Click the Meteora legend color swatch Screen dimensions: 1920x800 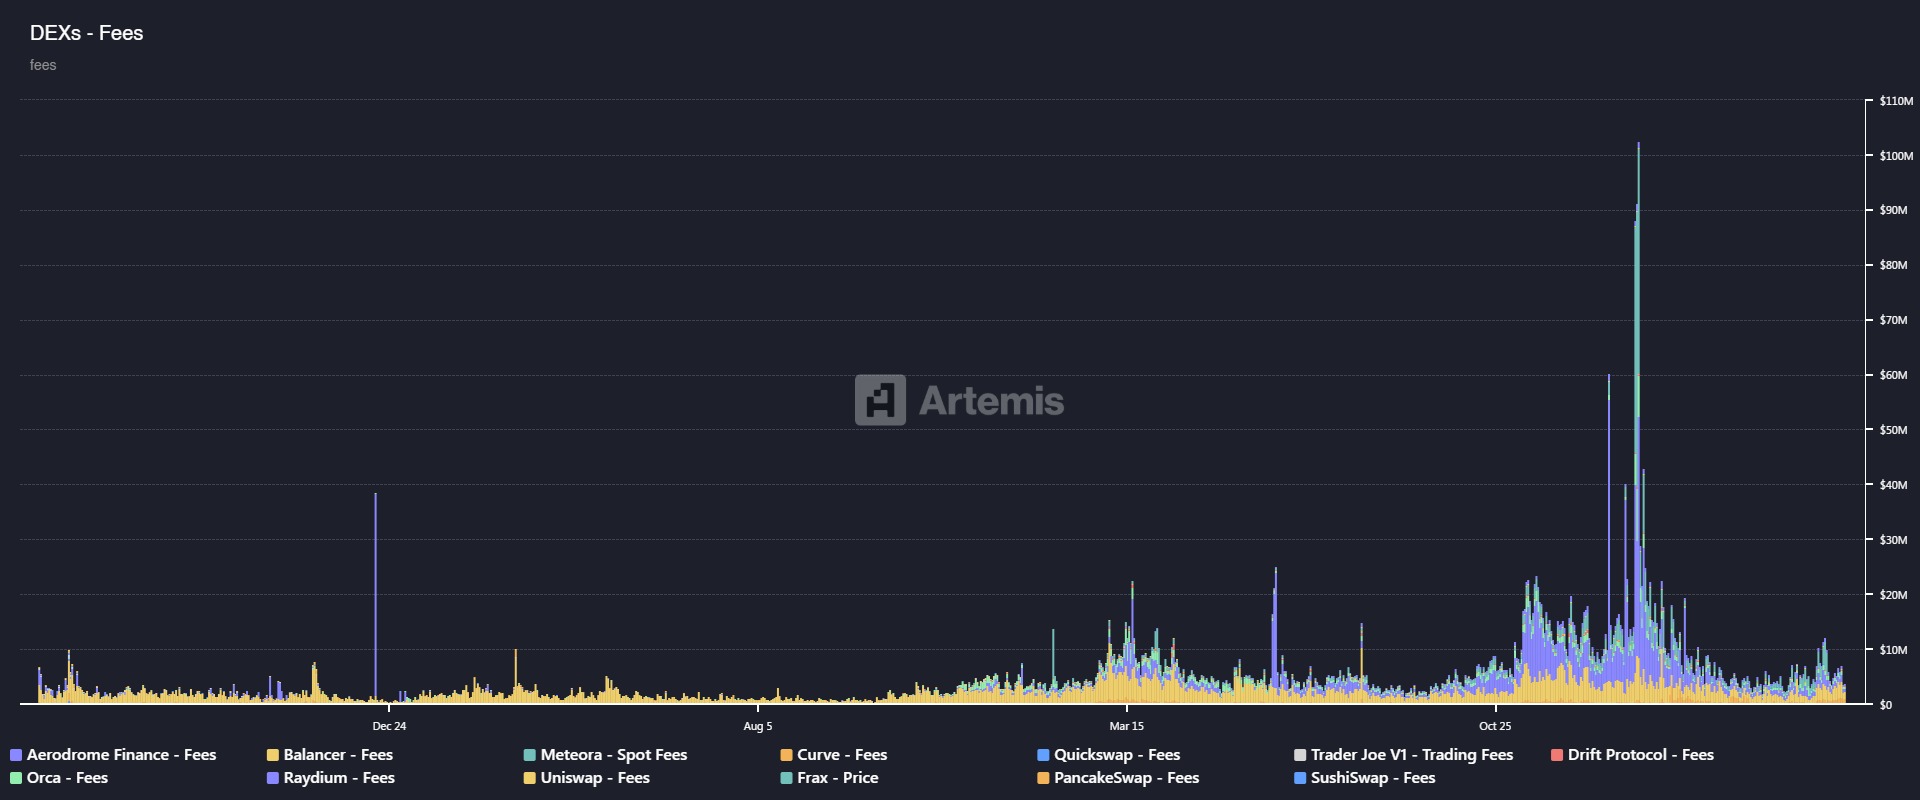click(x=529, y=755)
